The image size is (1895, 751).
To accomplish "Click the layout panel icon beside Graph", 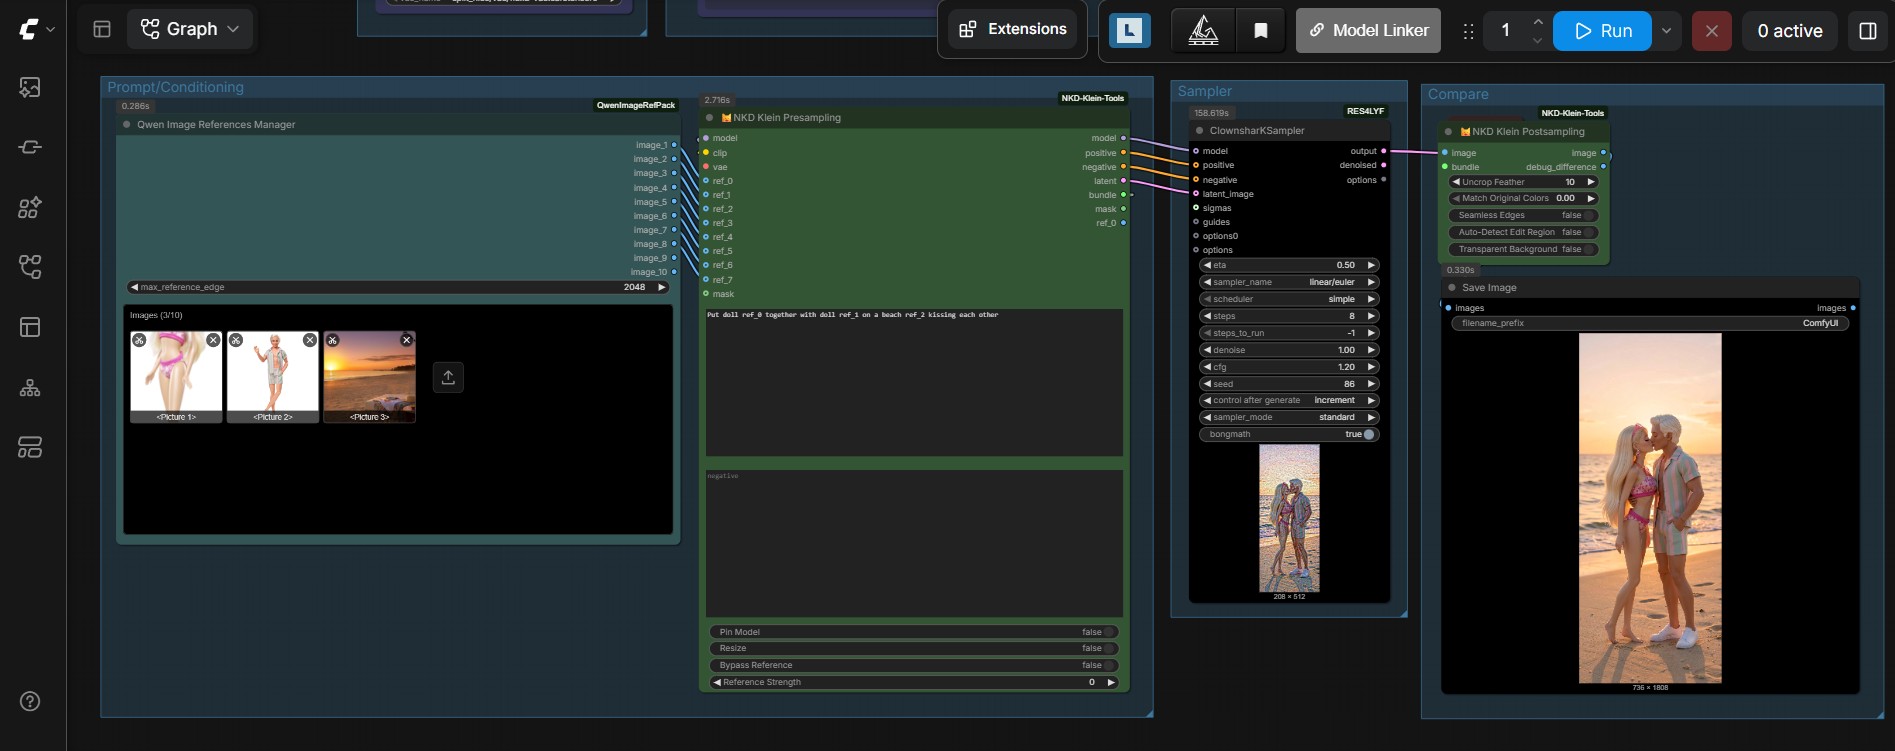I will (x=102, y=29).
